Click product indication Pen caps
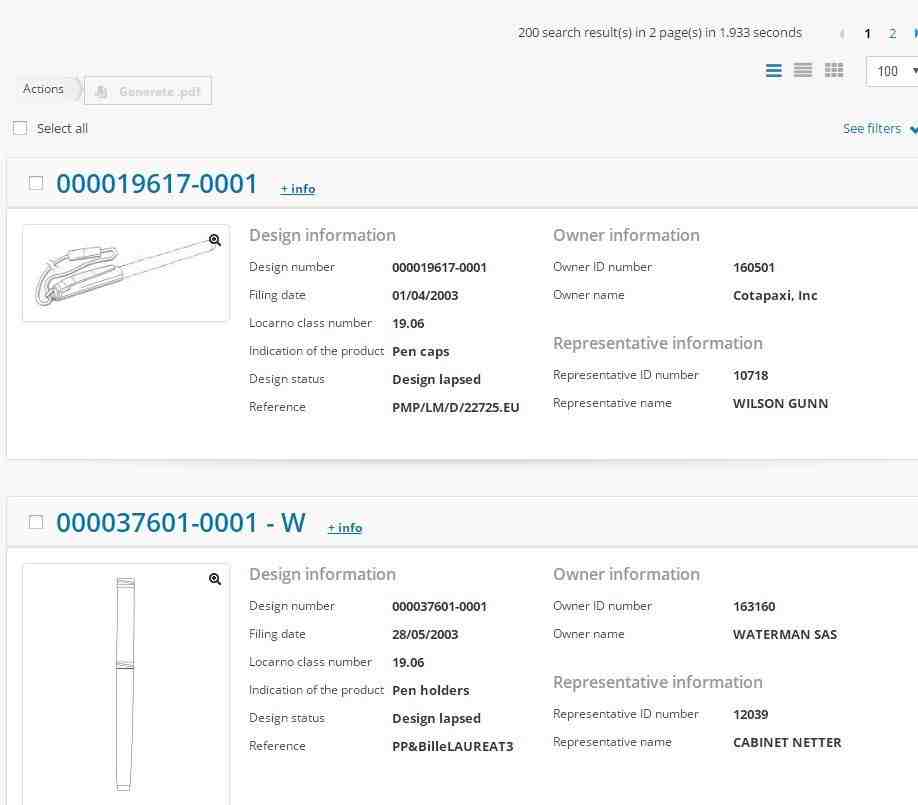918x805 pixels. coord(420,352)
